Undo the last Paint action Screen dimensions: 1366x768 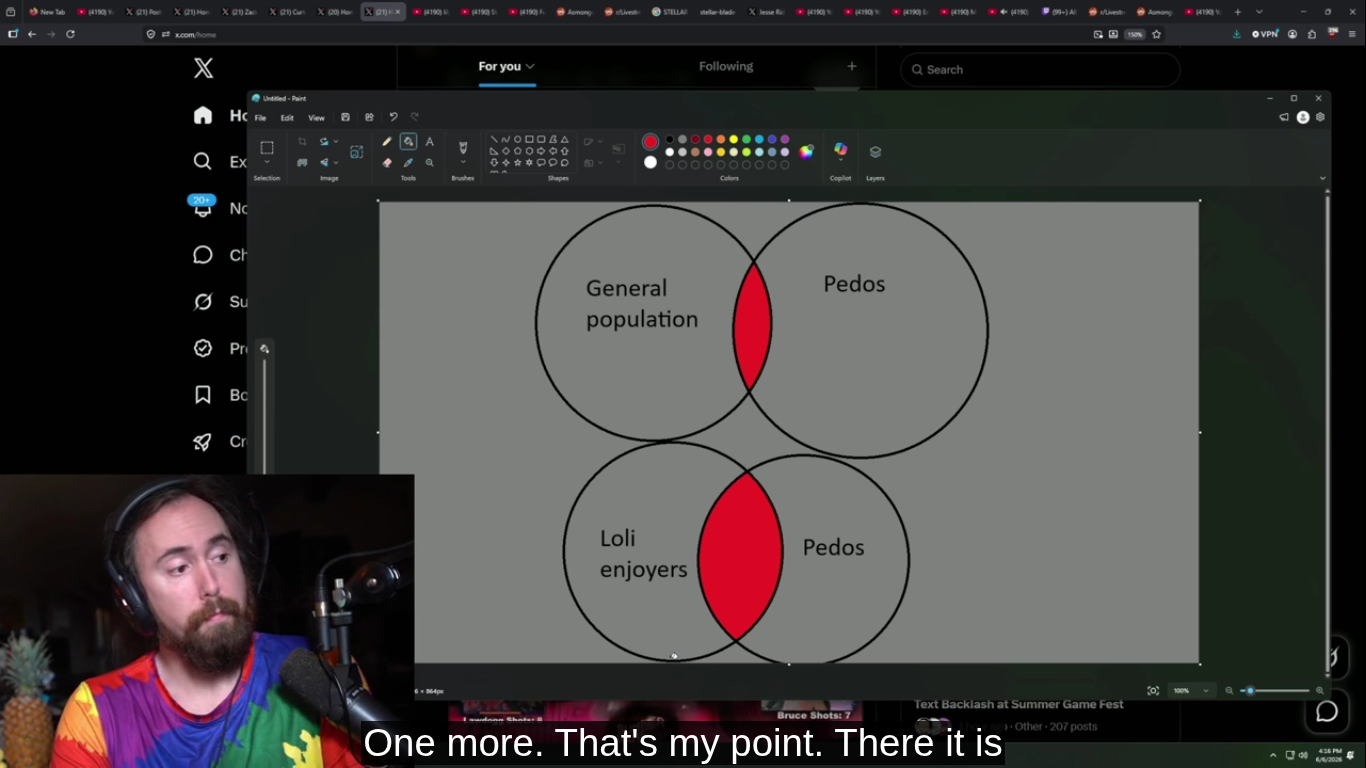pos(393,117)
